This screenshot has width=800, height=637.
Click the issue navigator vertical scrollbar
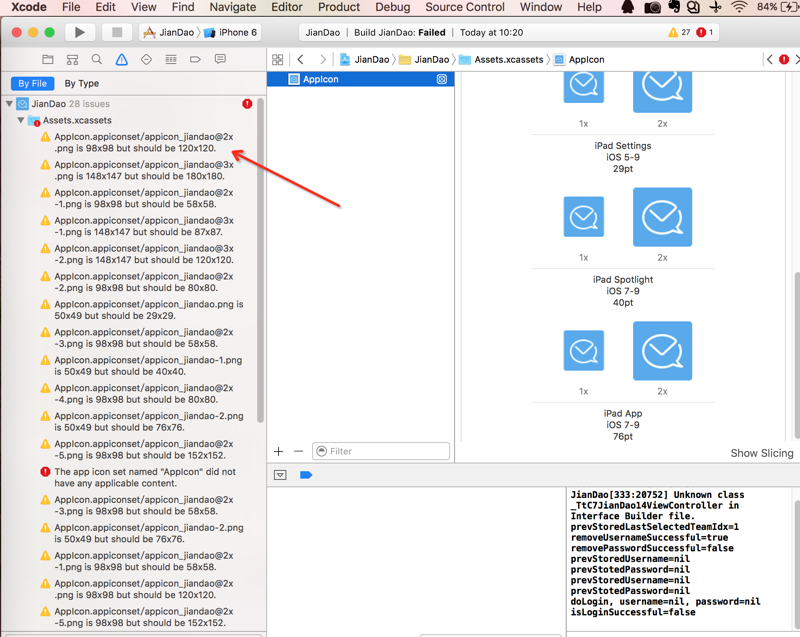point(260,260)
